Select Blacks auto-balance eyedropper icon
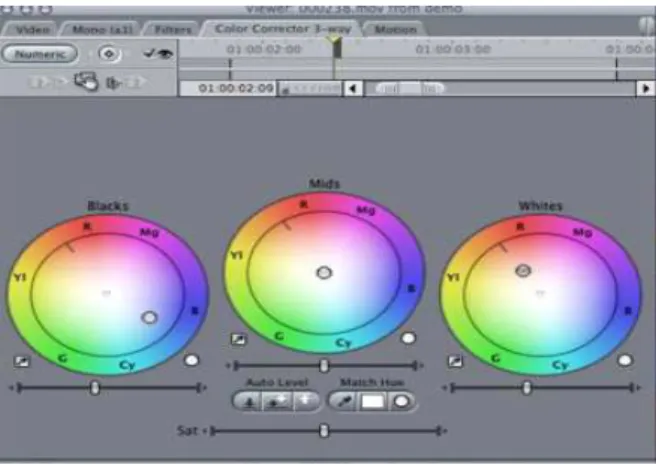The image size is (656, 465). click(22, 361)
